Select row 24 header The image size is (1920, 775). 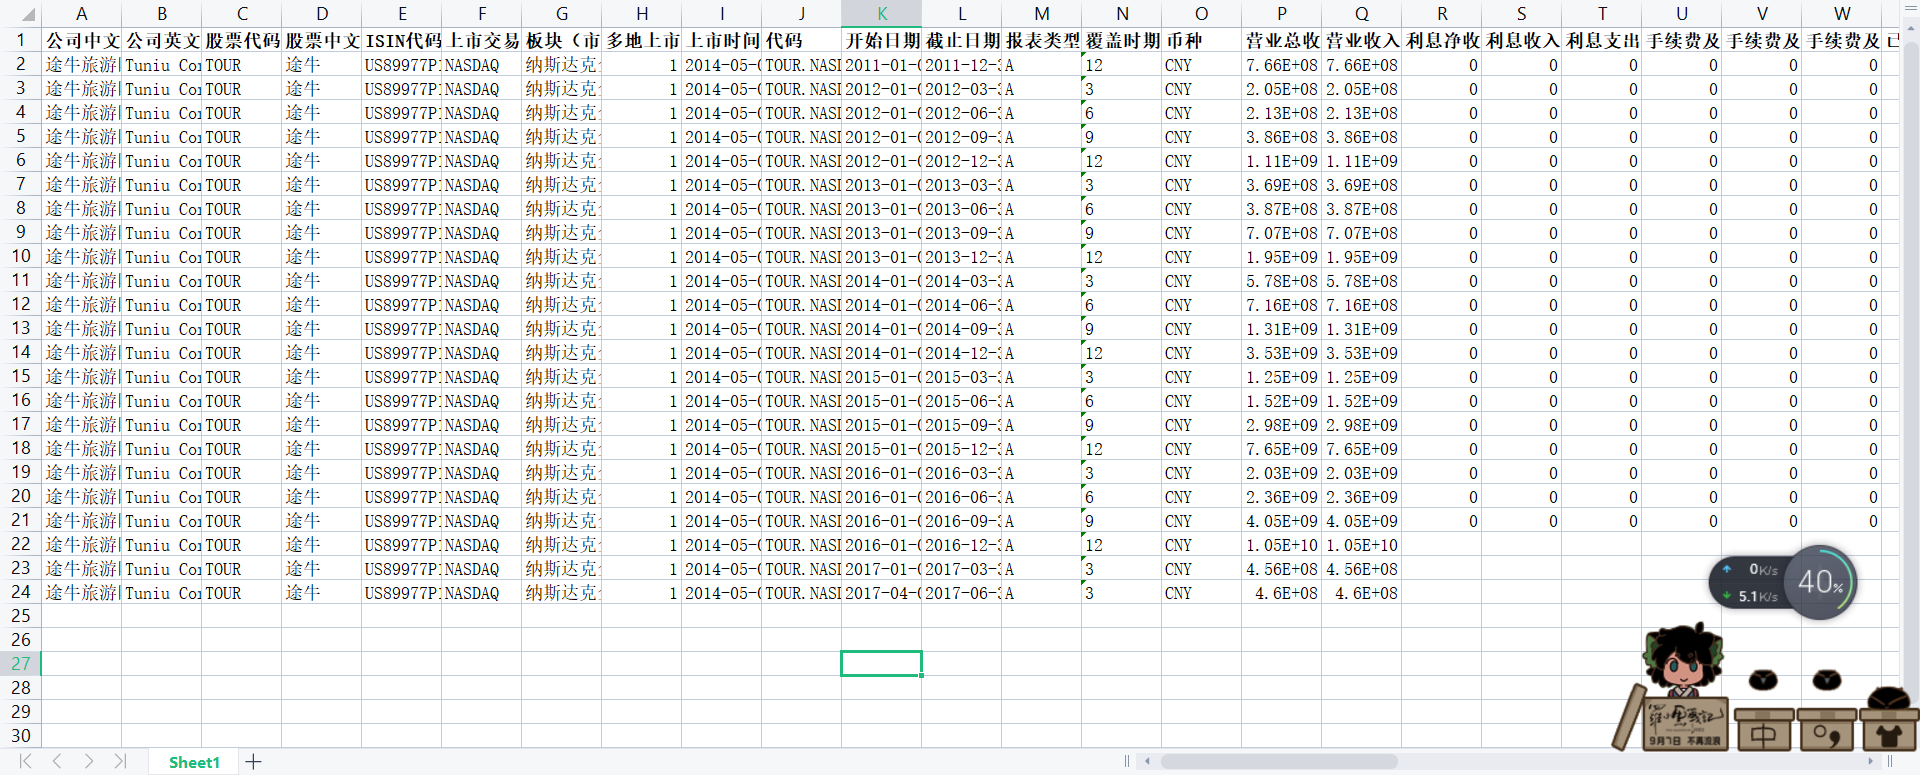point(20,592)
